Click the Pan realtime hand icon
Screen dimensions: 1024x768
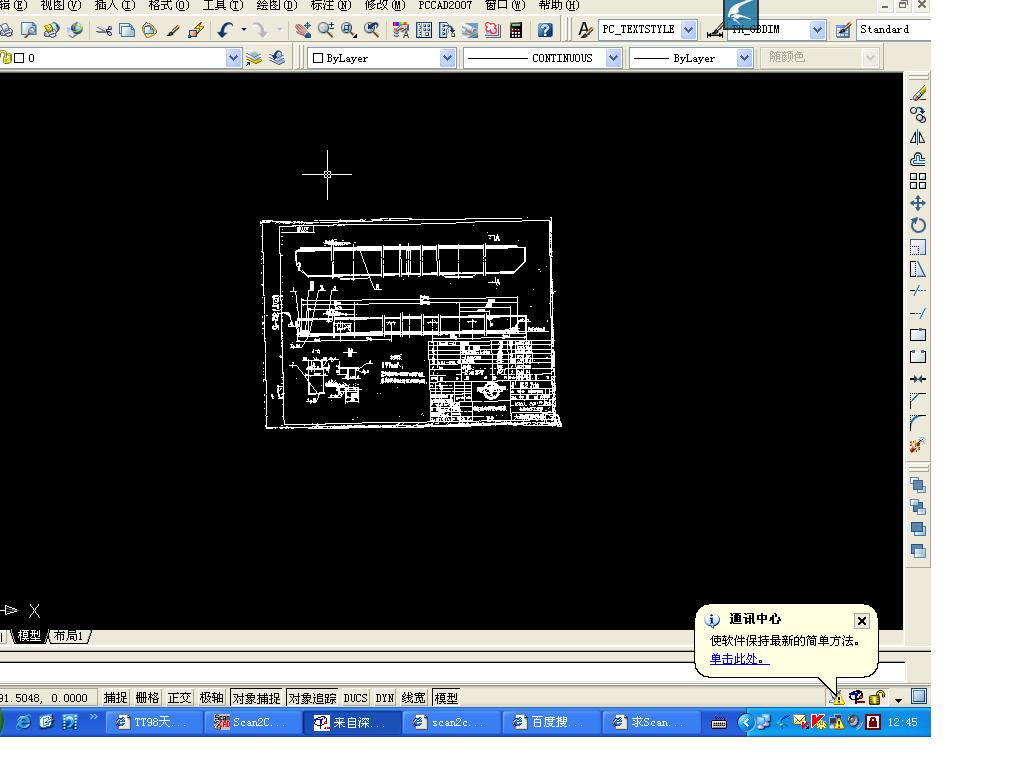coord(303,30)
